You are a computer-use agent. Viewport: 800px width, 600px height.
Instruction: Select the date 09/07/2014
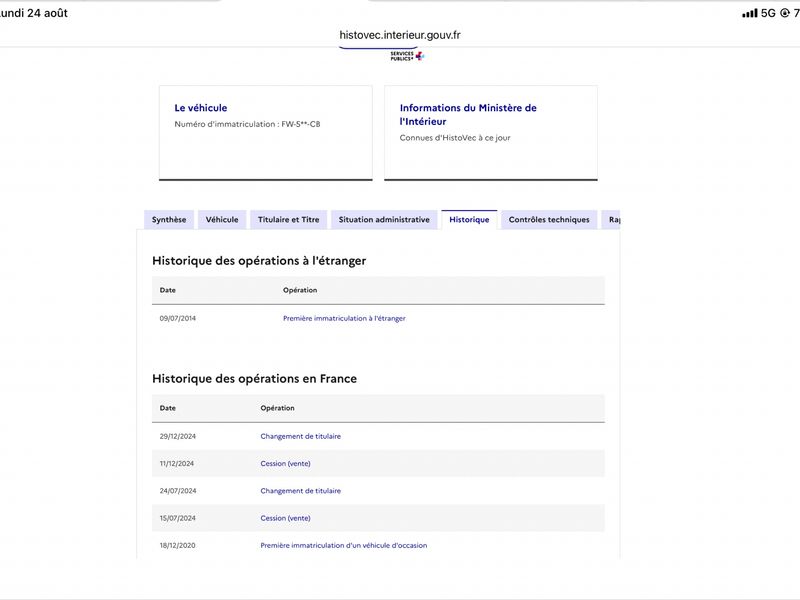point(178,318)
